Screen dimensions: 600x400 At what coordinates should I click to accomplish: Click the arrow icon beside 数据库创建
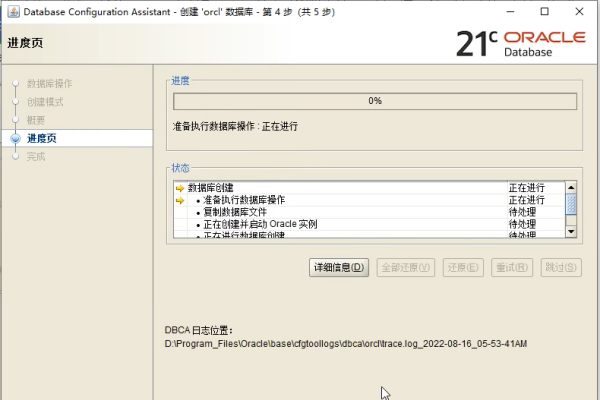coord(180,188)
